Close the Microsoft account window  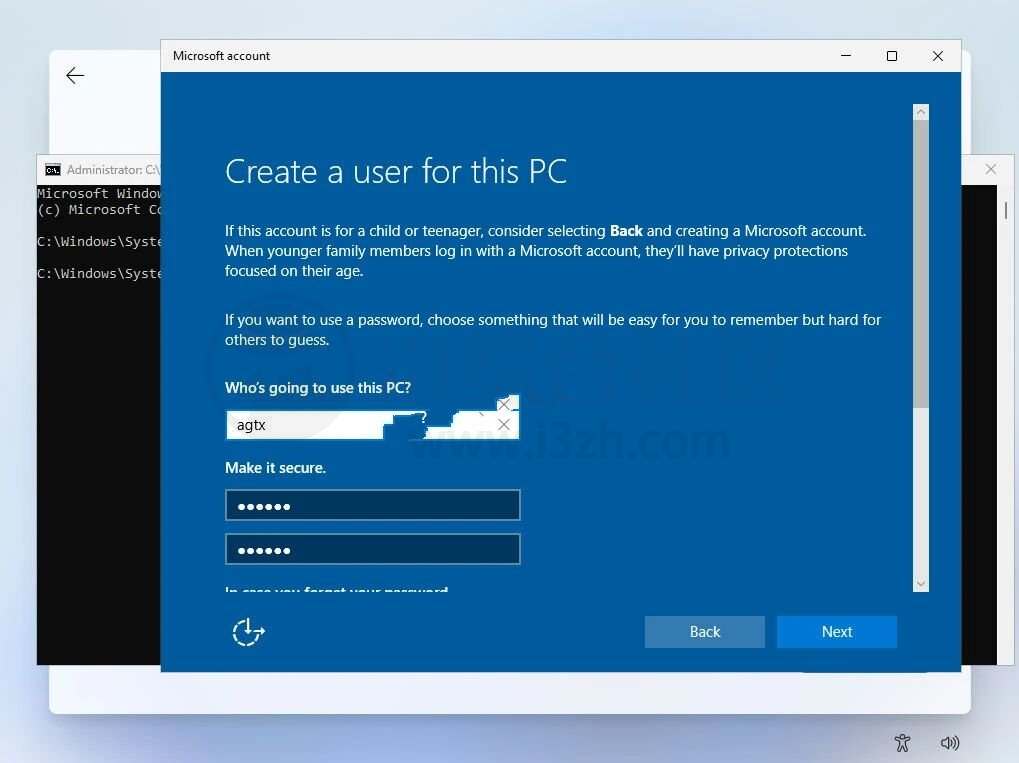point(937,56)
